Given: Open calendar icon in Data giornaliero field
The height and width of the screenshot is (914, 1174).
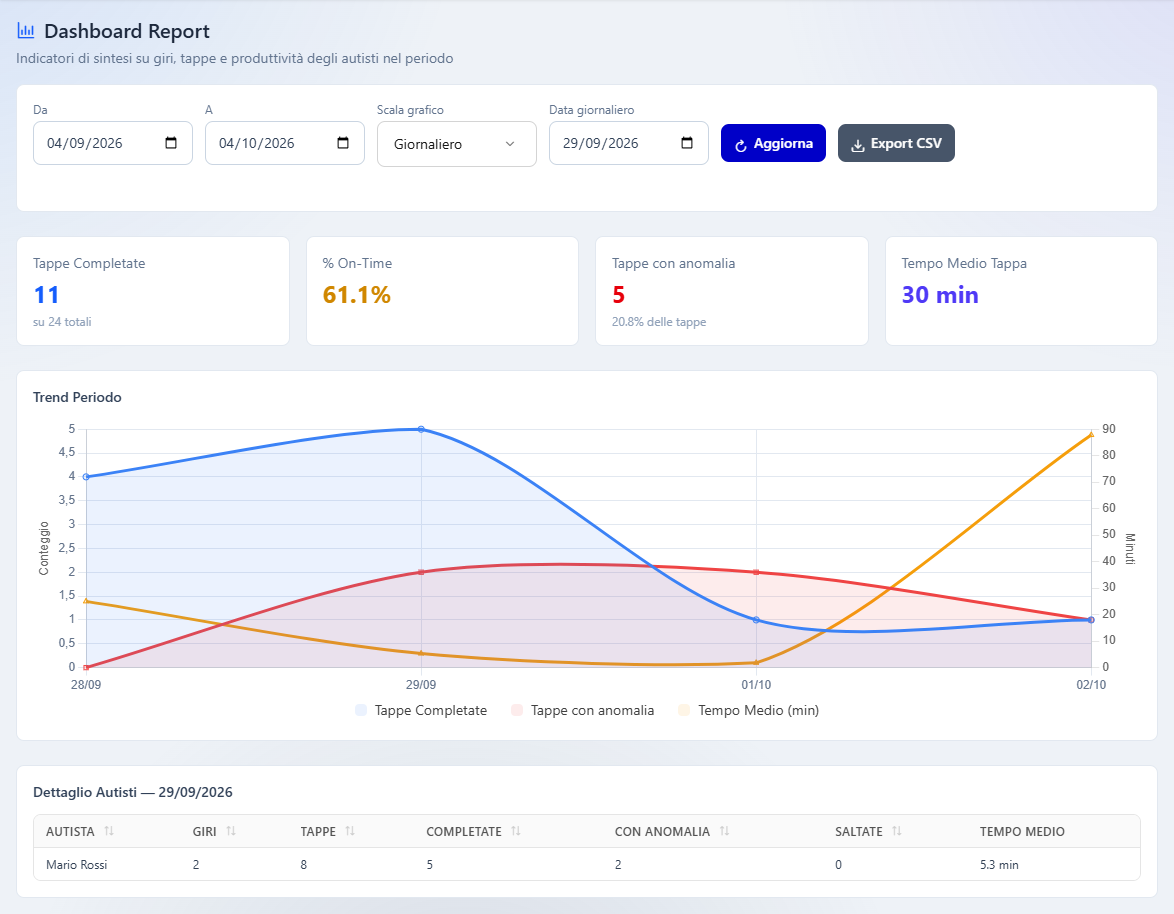Looking at the screenshot, I should (x=687, y=143).
